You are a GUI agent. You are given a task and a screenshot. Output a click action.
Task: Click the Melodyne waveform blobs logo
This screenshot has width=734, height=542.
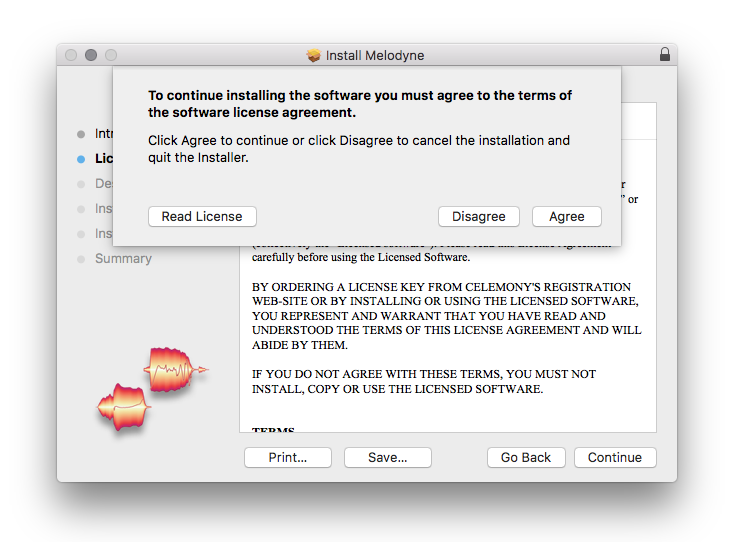point(152,388)
